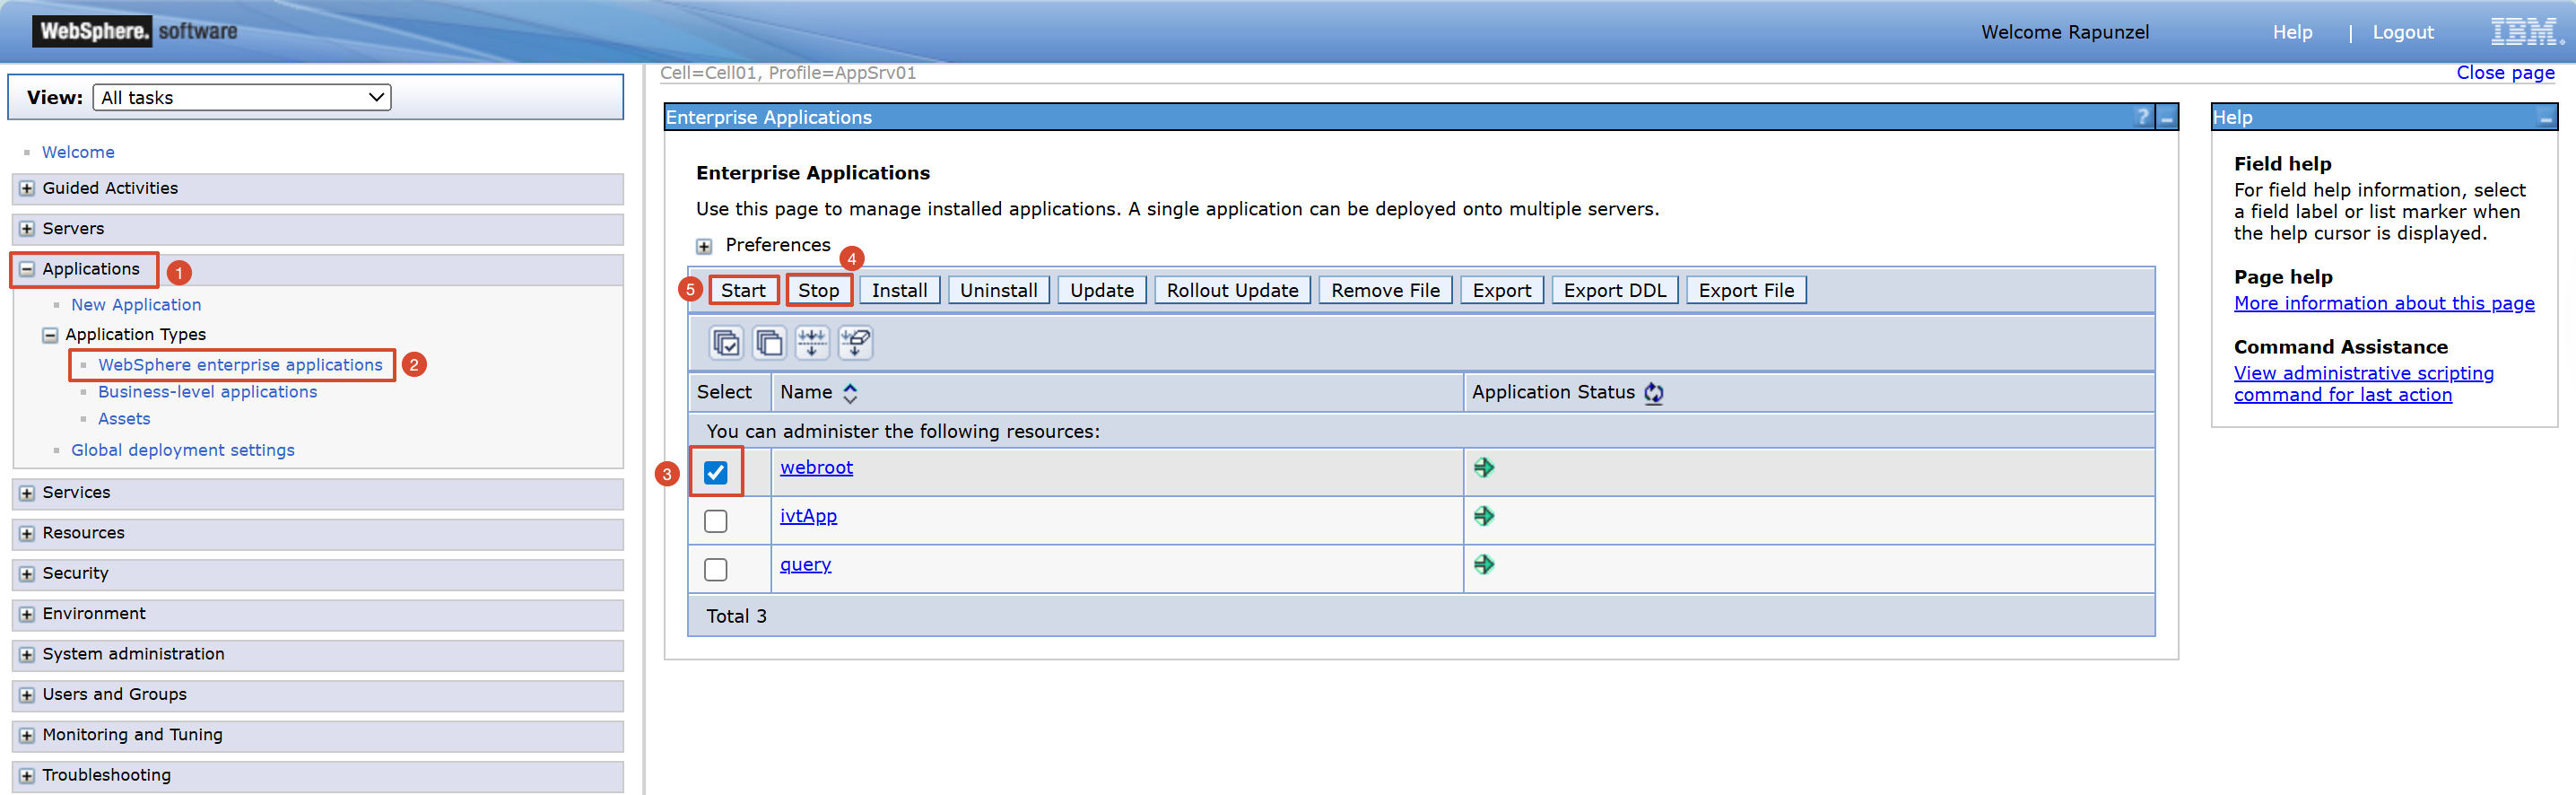View administrative scripting command for last action

[x=2364, y=384]
